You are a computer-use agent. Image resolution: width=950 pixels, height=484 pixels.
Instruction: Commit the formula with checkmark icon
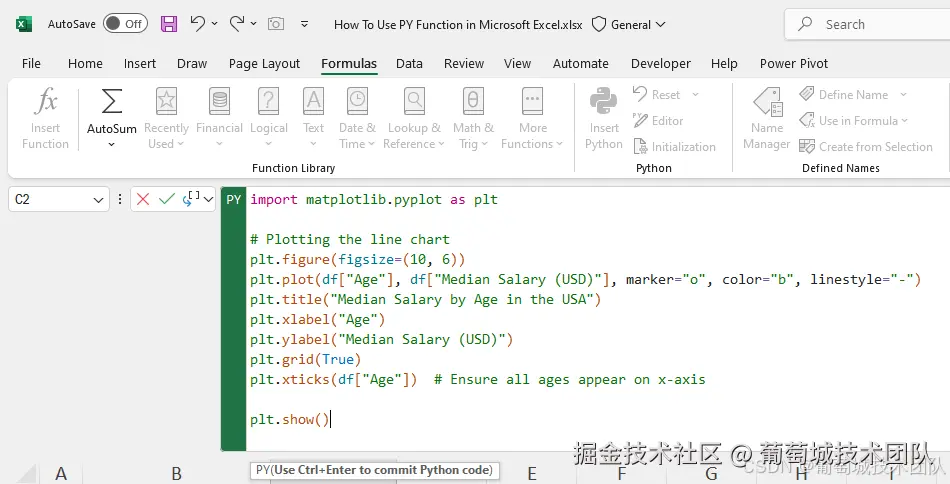point(167,199)
